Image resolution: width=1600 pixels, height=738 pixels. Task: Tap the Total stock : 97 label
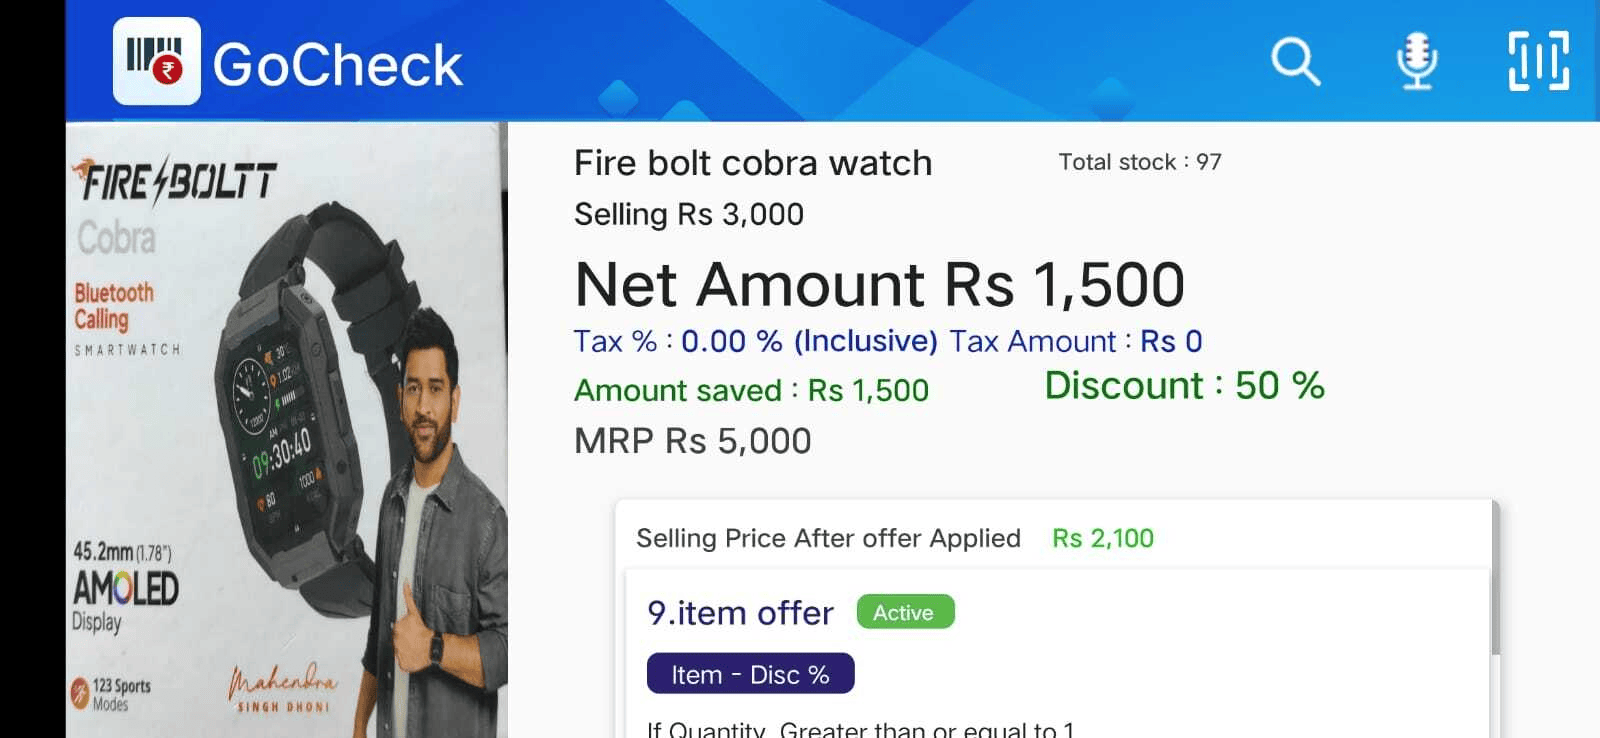tap(1139, 162)
